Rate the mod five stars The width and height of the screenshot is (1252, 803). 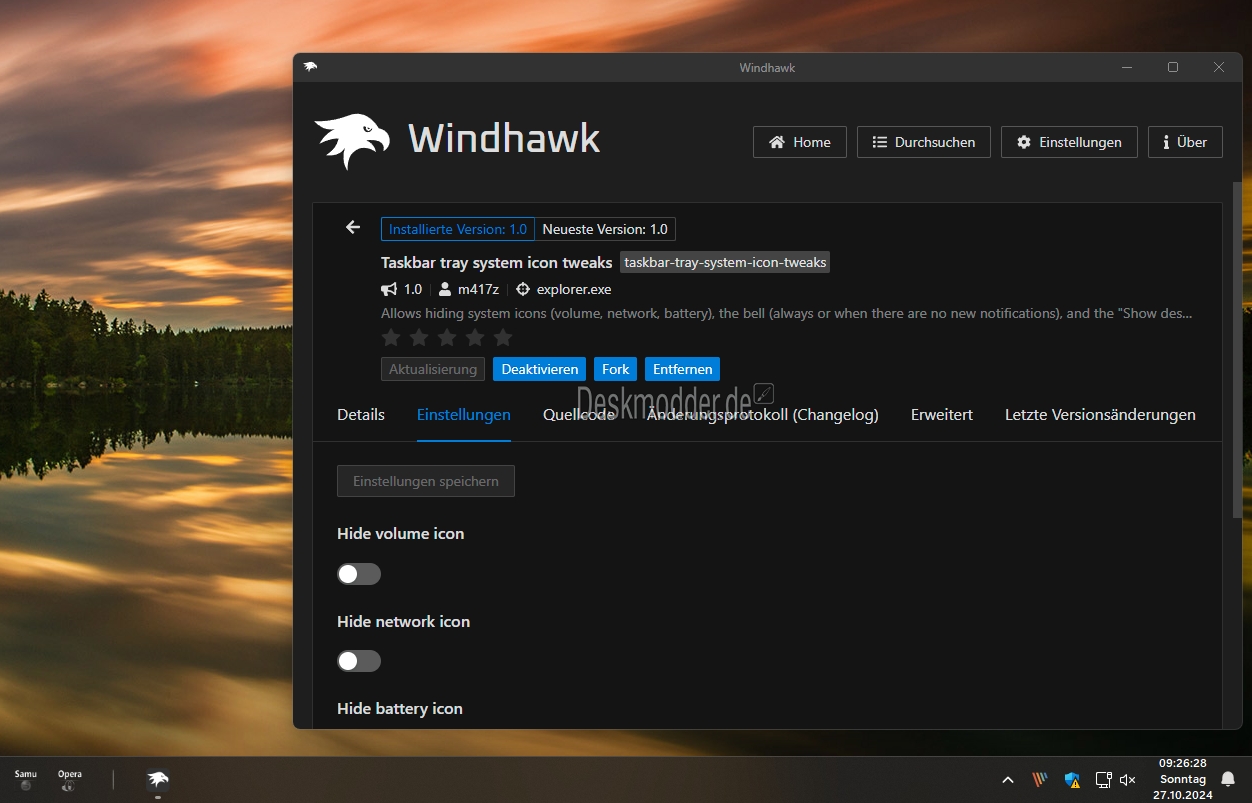click(x=503, y=338)
